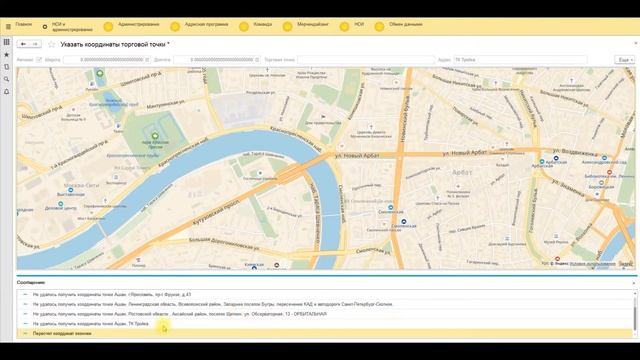This screenshot has width=640, height=360.
Task: Open the sections grid icon in sidebar
Action: point(7,42)
